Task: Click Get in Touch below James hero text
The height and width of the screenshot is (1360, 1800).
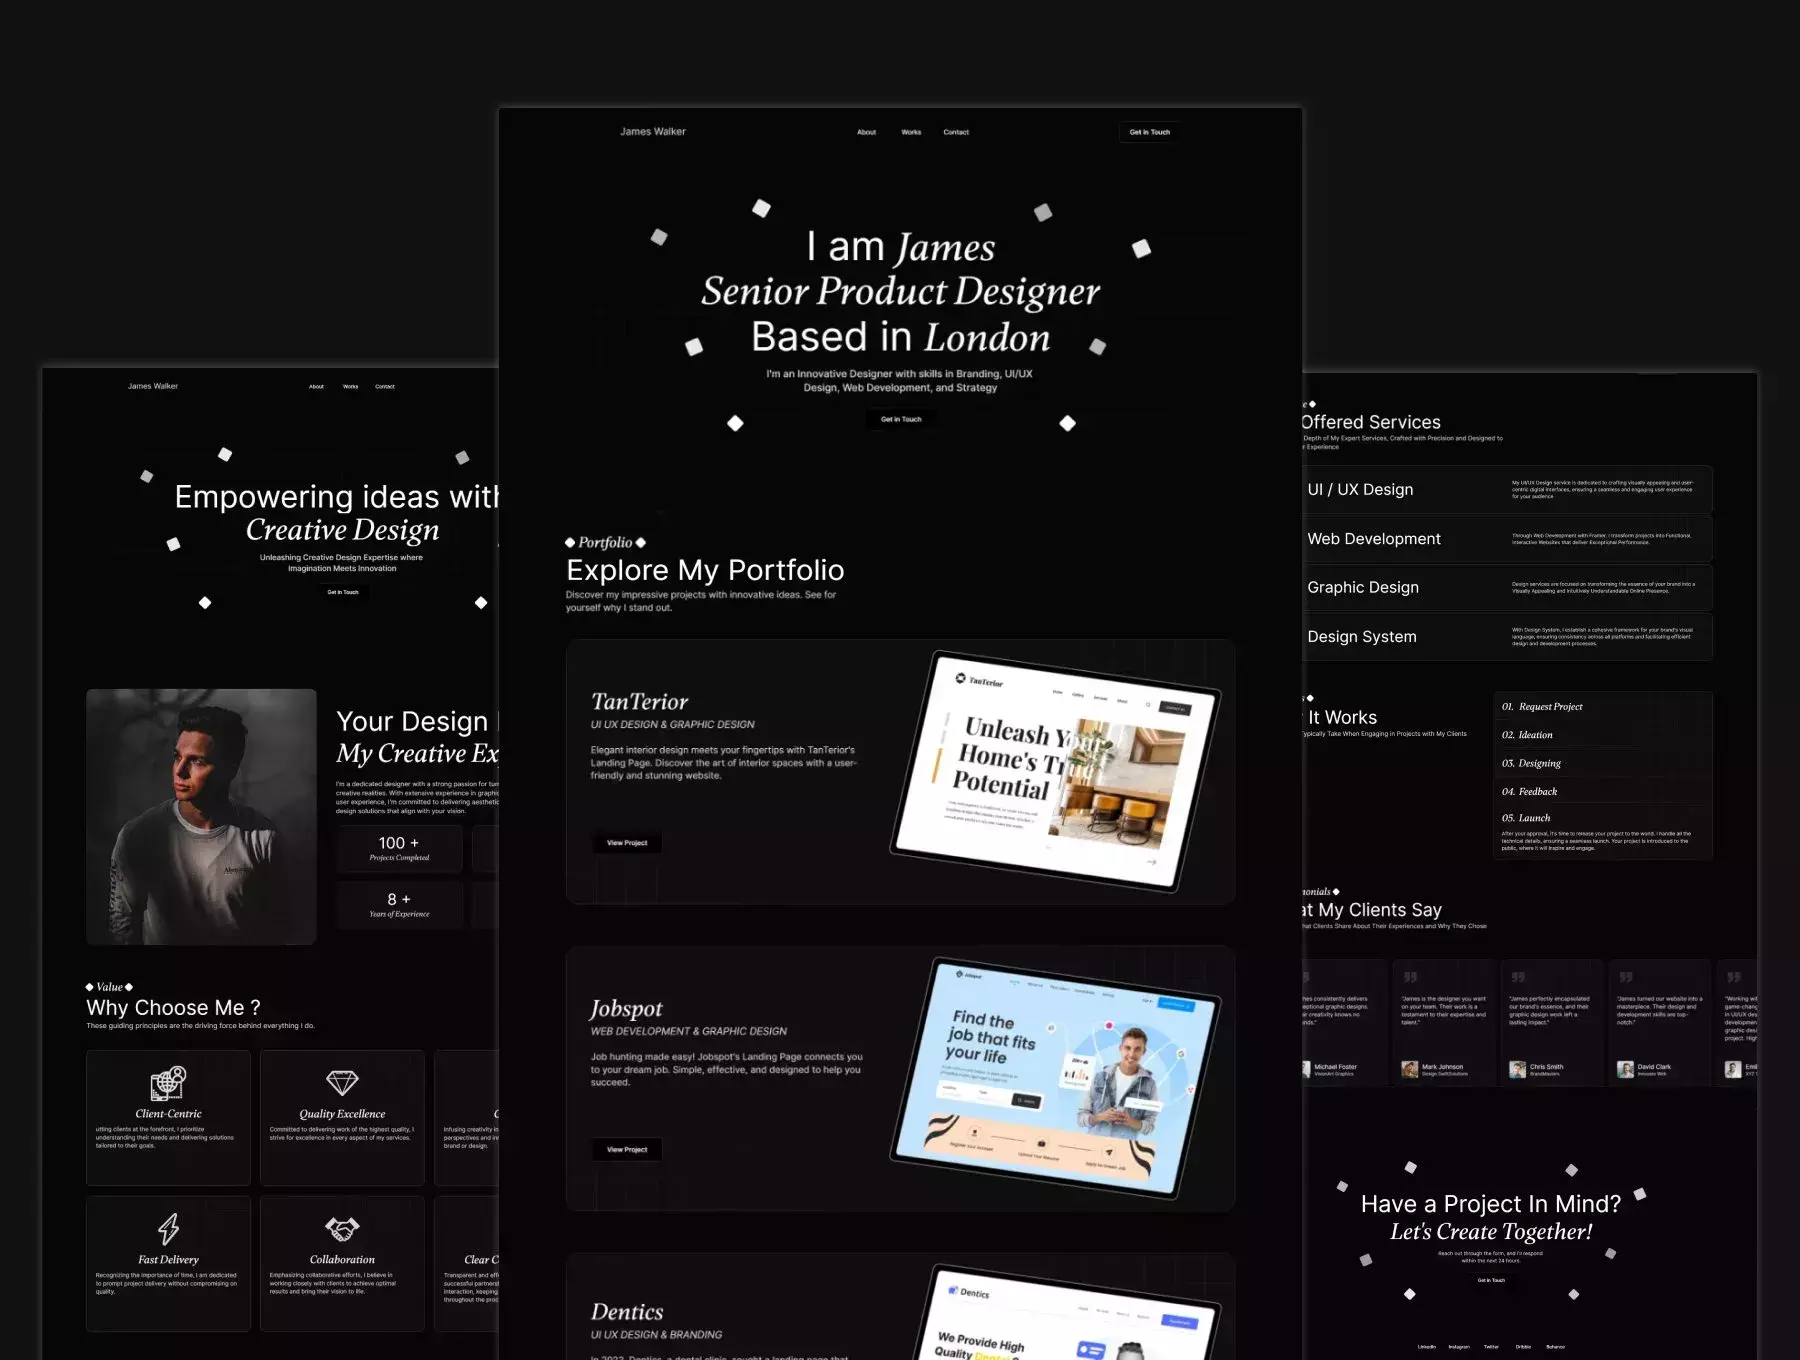Action: coord(901,419)
